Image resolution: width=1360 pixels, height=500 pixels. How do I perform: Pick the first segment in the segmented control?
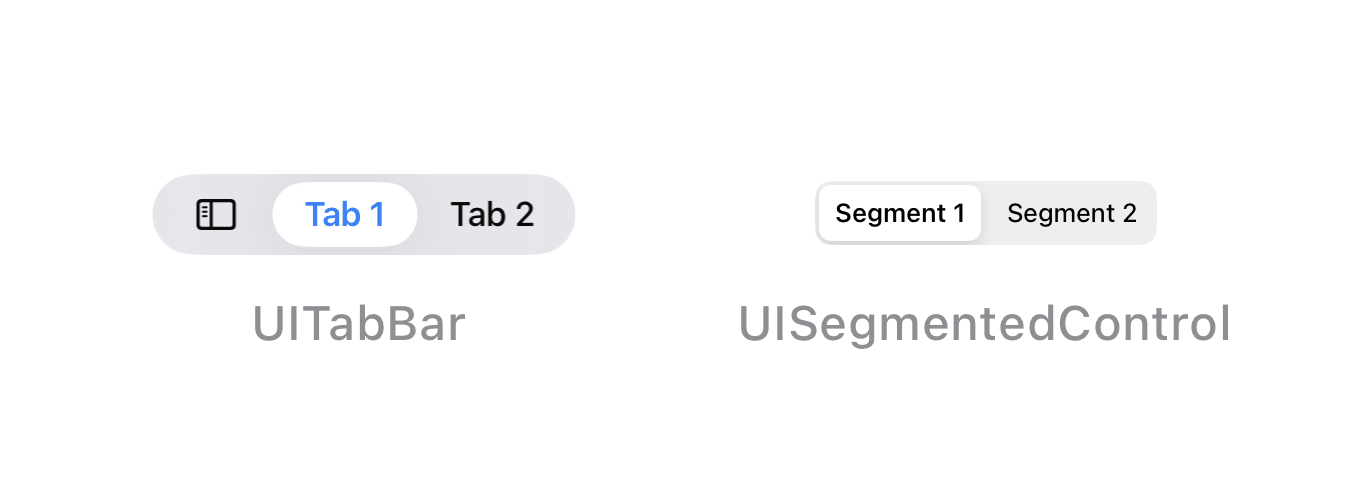click(900, 213)
